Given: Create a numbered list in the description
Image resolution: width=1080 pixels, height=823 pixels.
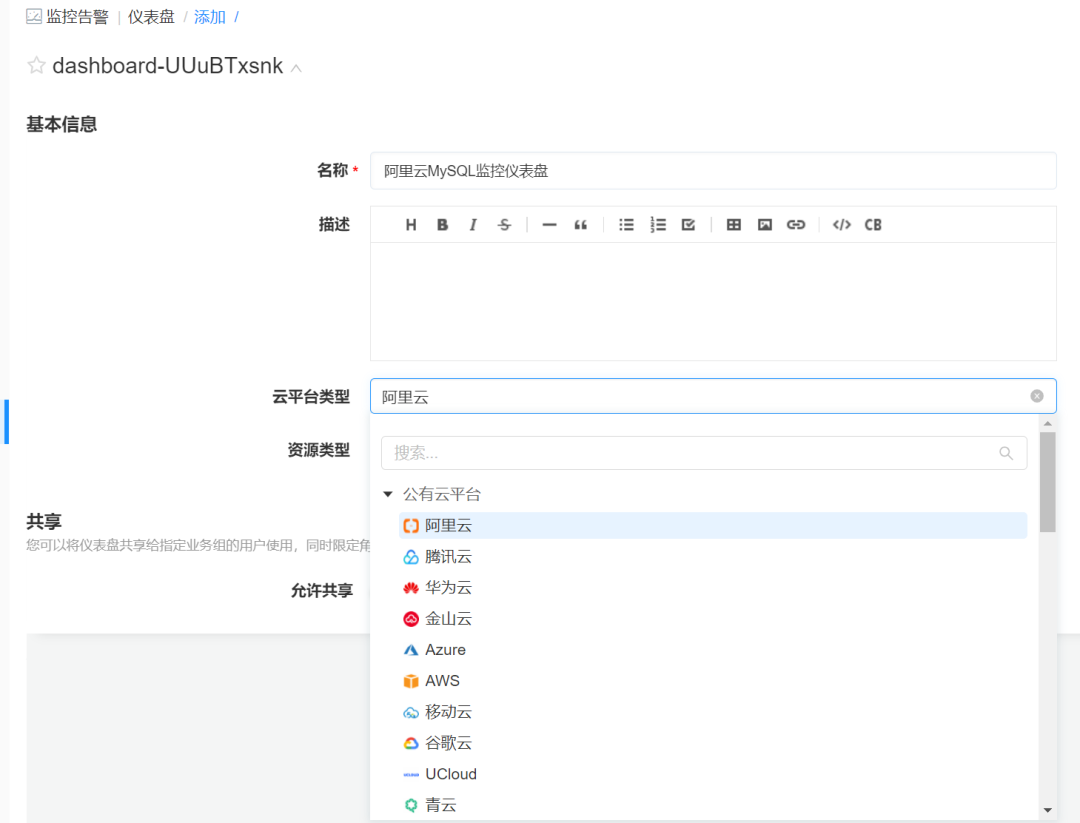Looking at the screenshot, I should [x=657, y=224].
